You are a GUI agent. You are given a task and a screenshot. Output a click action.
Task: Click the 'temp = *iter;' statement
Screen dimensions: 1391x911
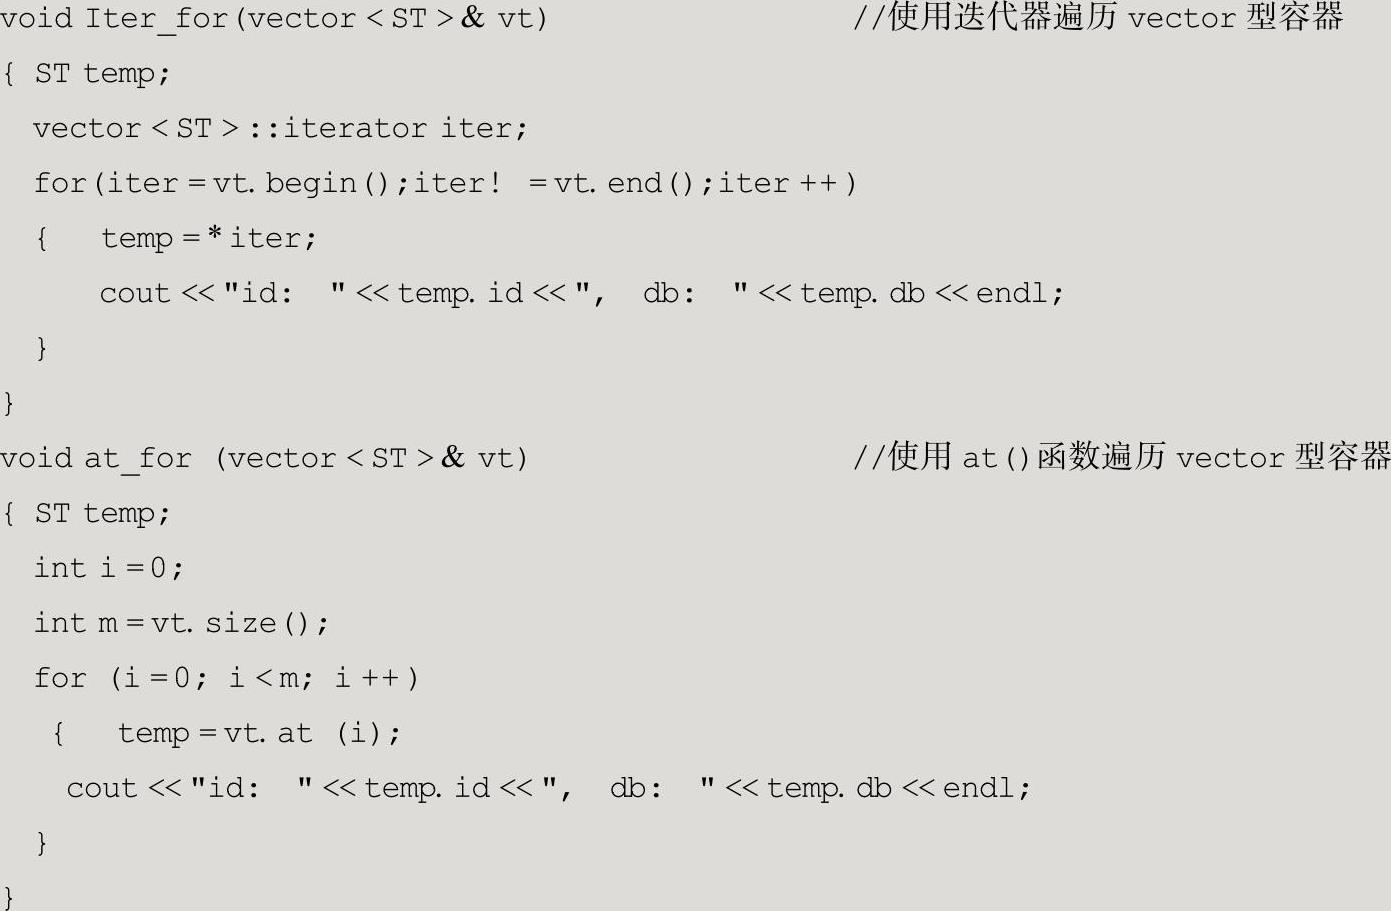(208, 239)
